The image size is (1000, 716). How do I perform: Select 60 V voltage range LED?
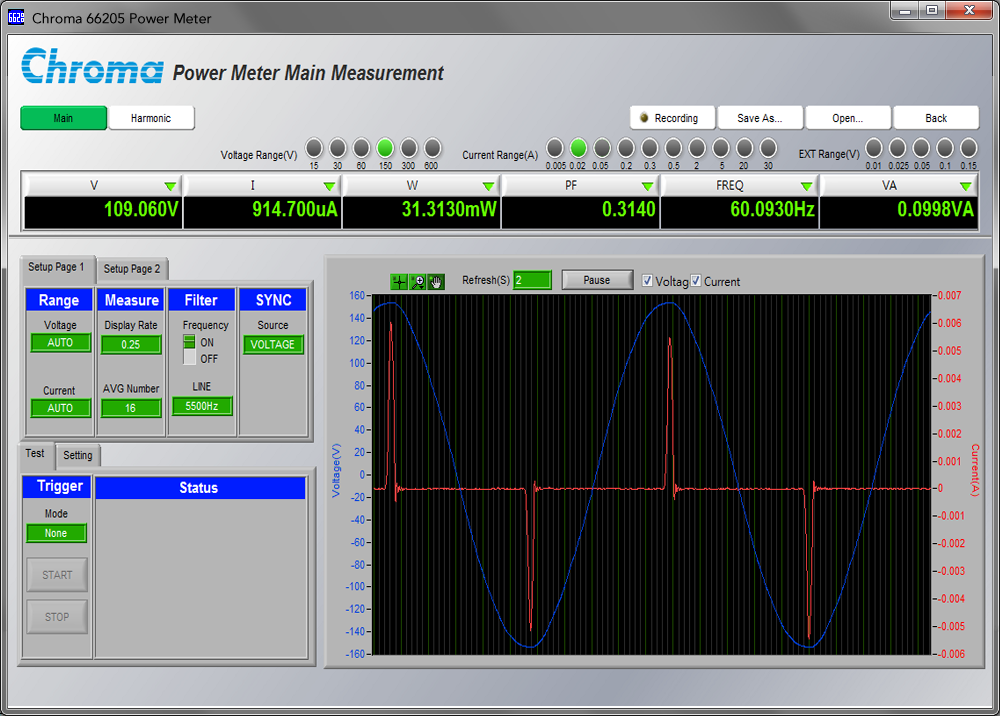(x=361, y=148)
